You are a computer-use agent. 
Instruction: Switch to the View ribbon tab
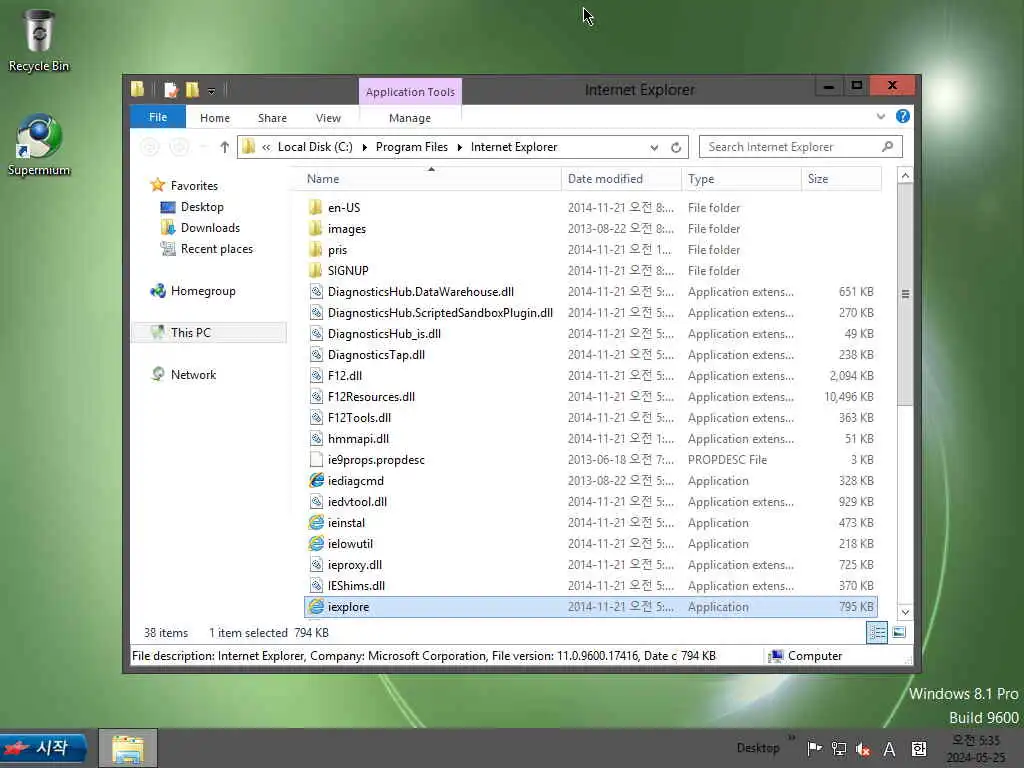tap(328, 118)
